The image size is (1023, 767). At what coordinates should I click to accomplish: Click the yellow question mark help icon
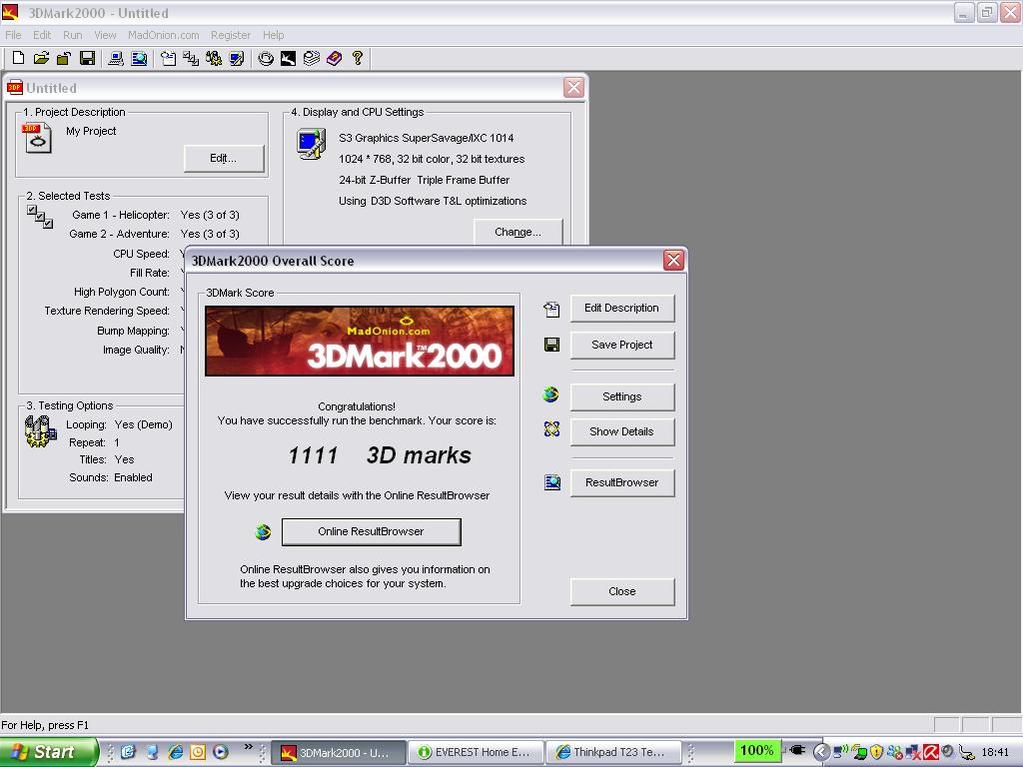pyautogui.click(x=357, y=59)
